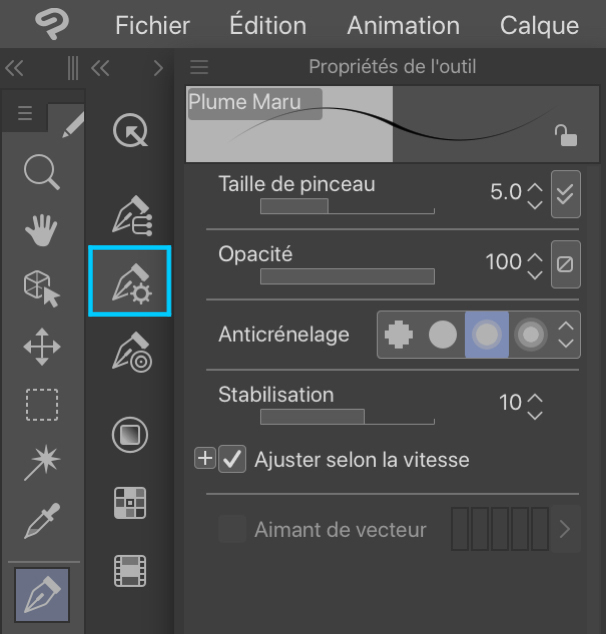Expand the Ajuster selon la vitesse plus box
The height and width of the screenshot is (634, 606).
tap(205, 460)
